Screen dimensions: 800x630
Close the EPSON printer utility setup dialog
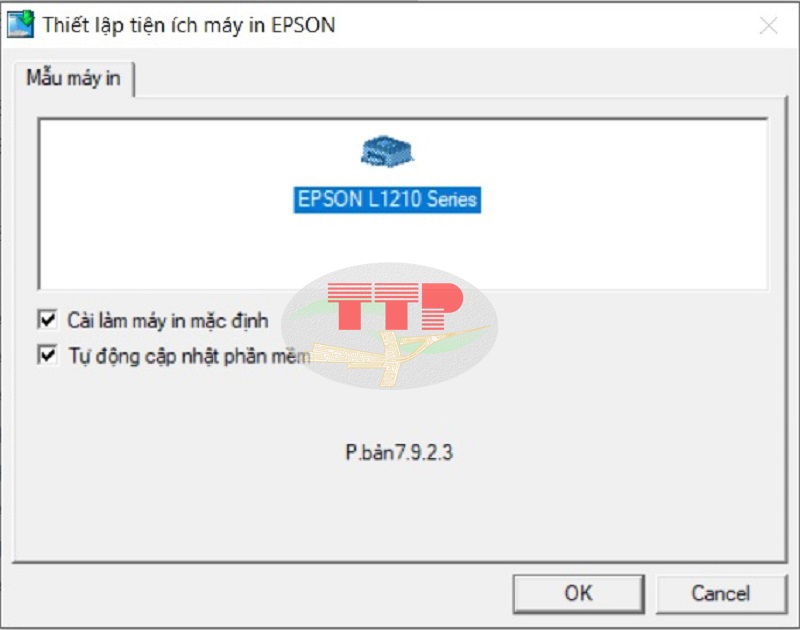coord(768,26)
